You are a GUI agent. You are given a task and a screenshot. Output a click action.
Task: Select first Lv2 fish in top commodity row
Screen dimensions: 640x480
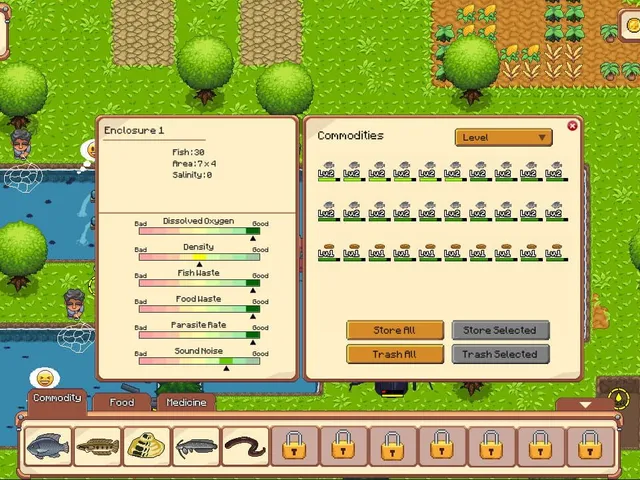pyautogui.click(x=329, y=171)
